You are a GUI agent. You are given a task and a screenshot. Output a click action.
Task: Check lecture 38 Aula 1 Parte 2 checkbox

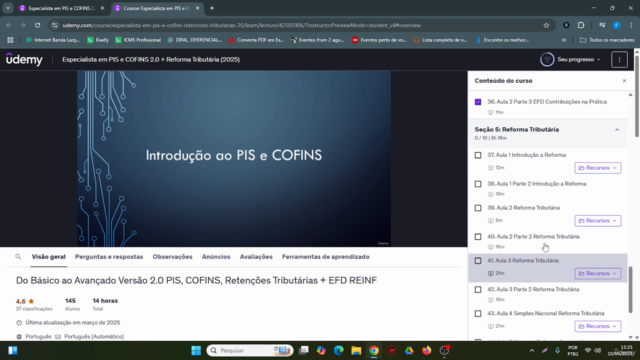(x=478, y=184)
